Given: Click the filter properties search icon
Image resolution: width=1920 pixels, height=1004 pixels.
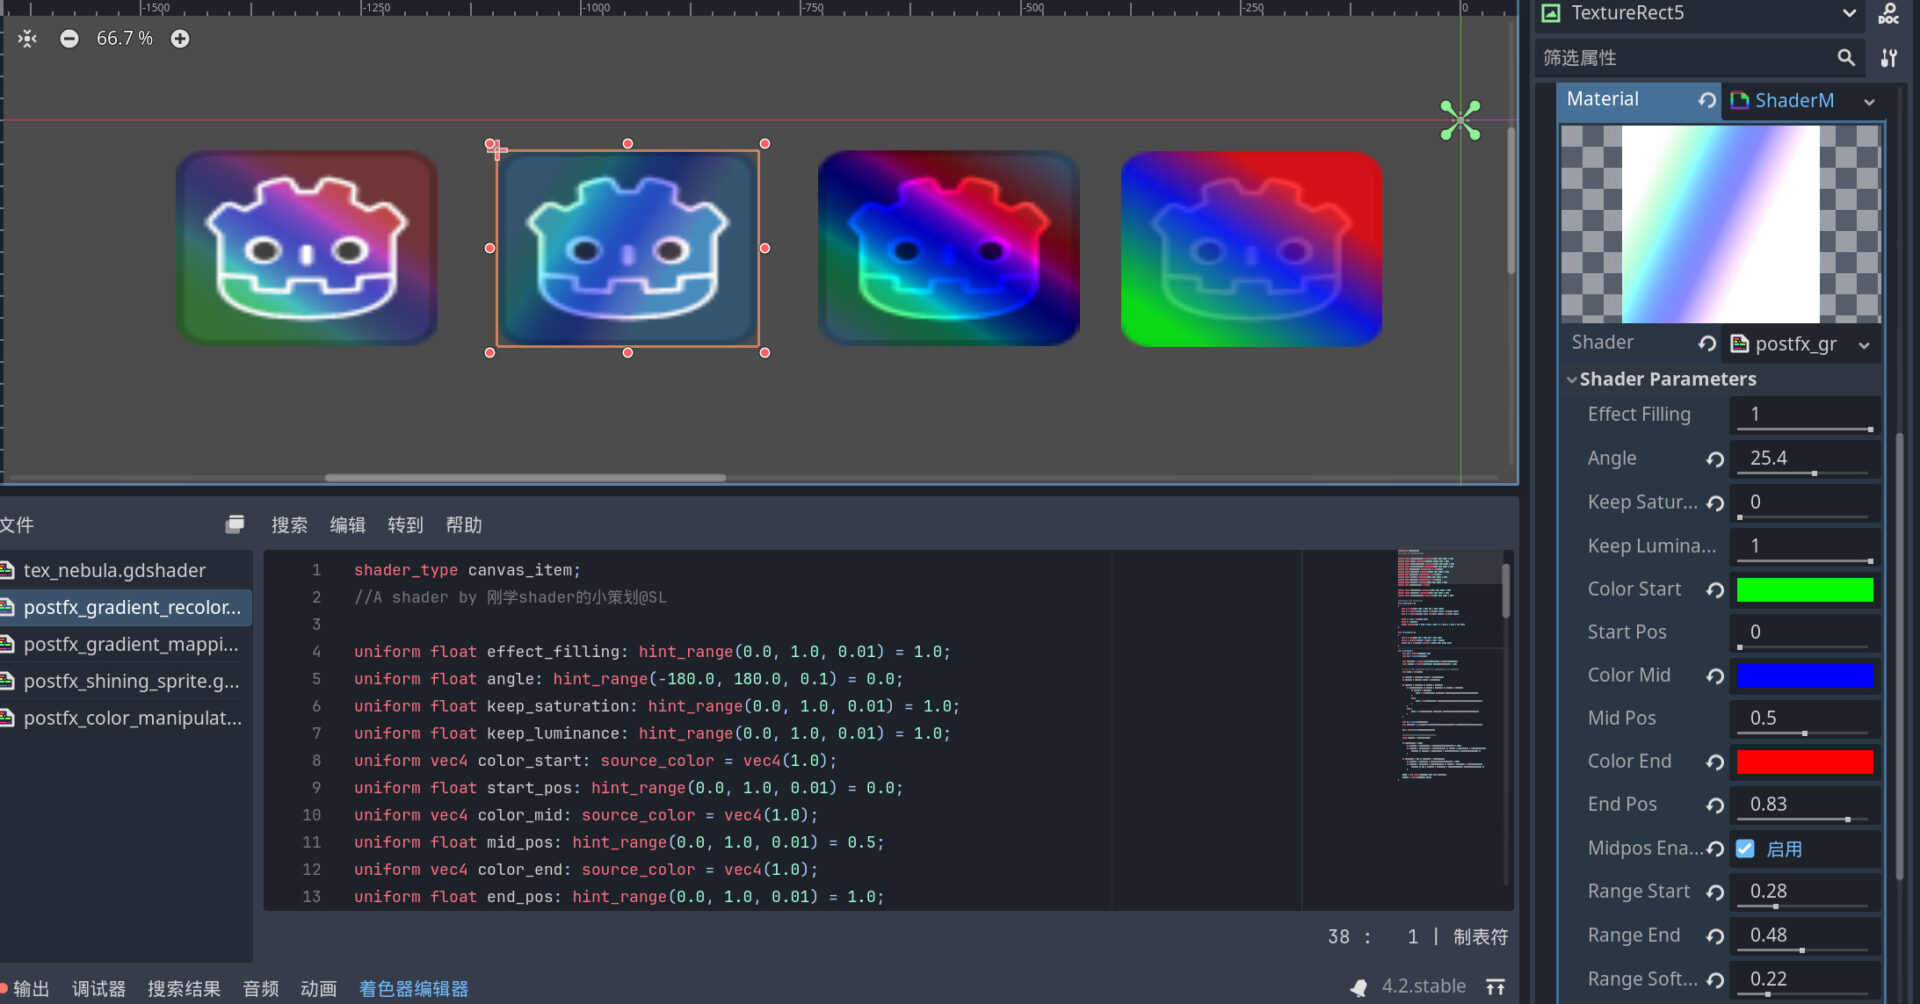Looking at the screenshot, I should pyautogui.click(x=1846, y=58).
